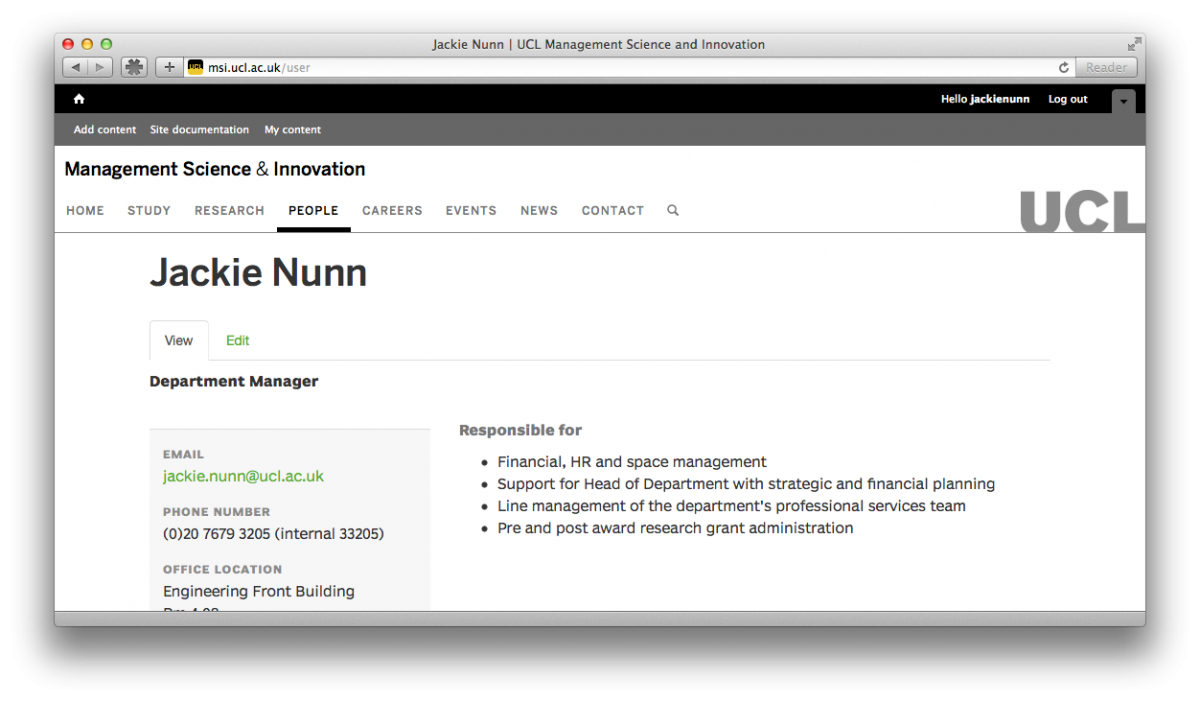Screen dimensions: 1200x702
Task: Open the CONTACT navigation item
Action: coord(613,210)
